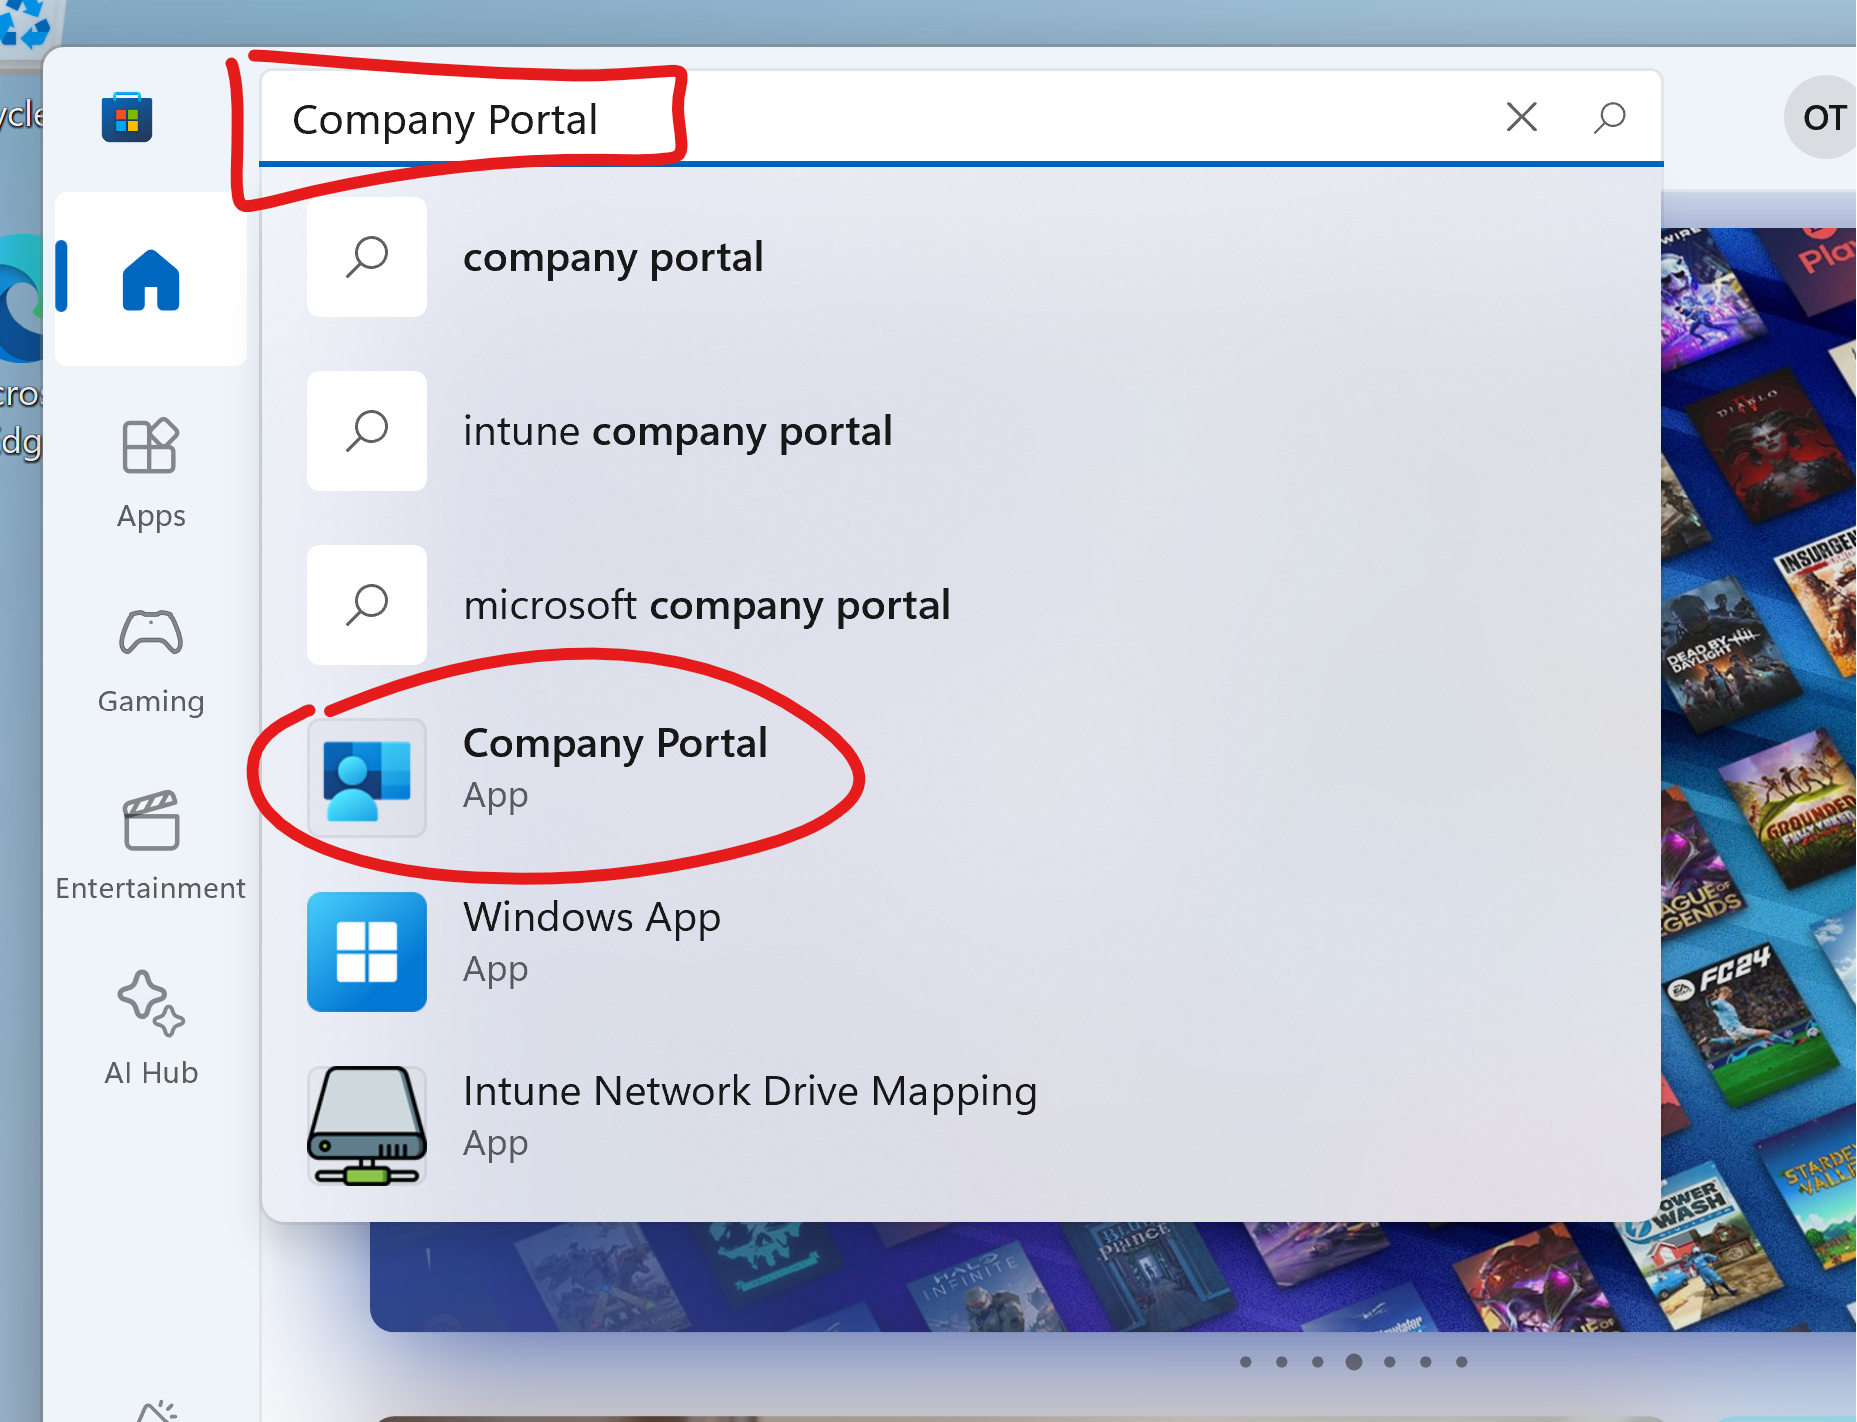Select the first carousel page dot
1857x1422 pixels.
click(1246, 1361)
